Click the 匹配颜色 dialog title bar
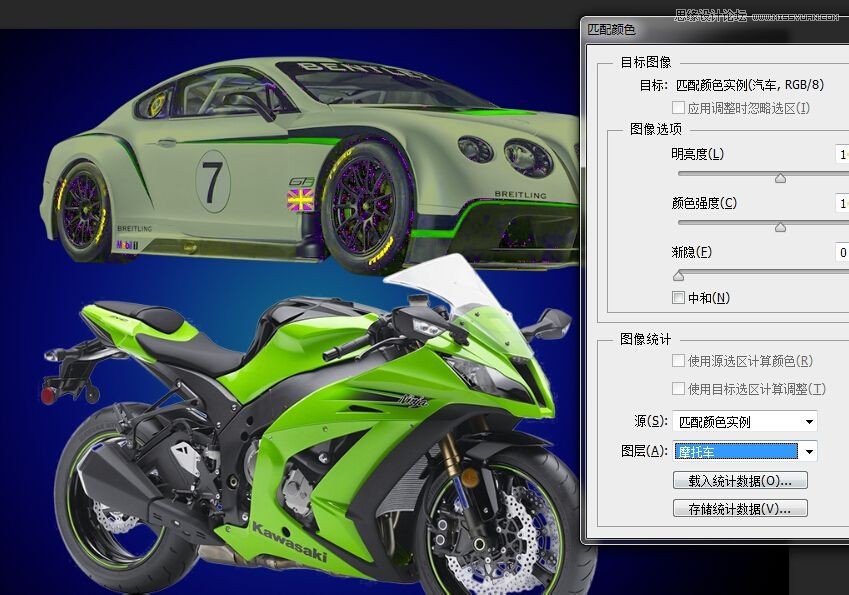Viewport: 849px width, 595px height. click(715, 30)
